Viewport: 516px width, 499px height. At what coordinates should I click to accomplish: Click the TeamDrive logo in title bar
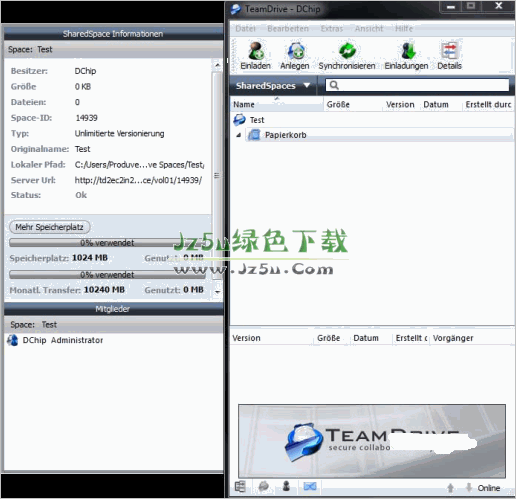click(x=236, y=9)
